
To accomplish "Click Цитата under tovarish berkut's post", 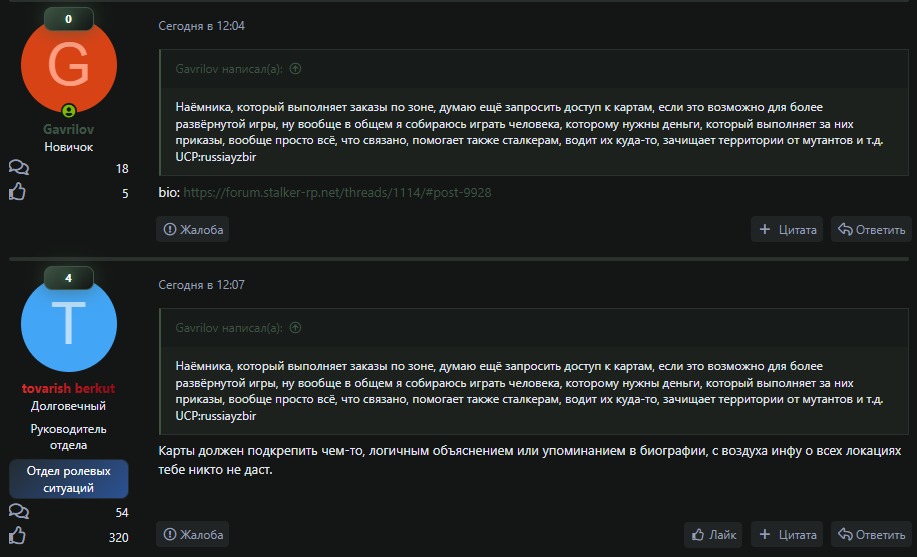I will point(787,534).
